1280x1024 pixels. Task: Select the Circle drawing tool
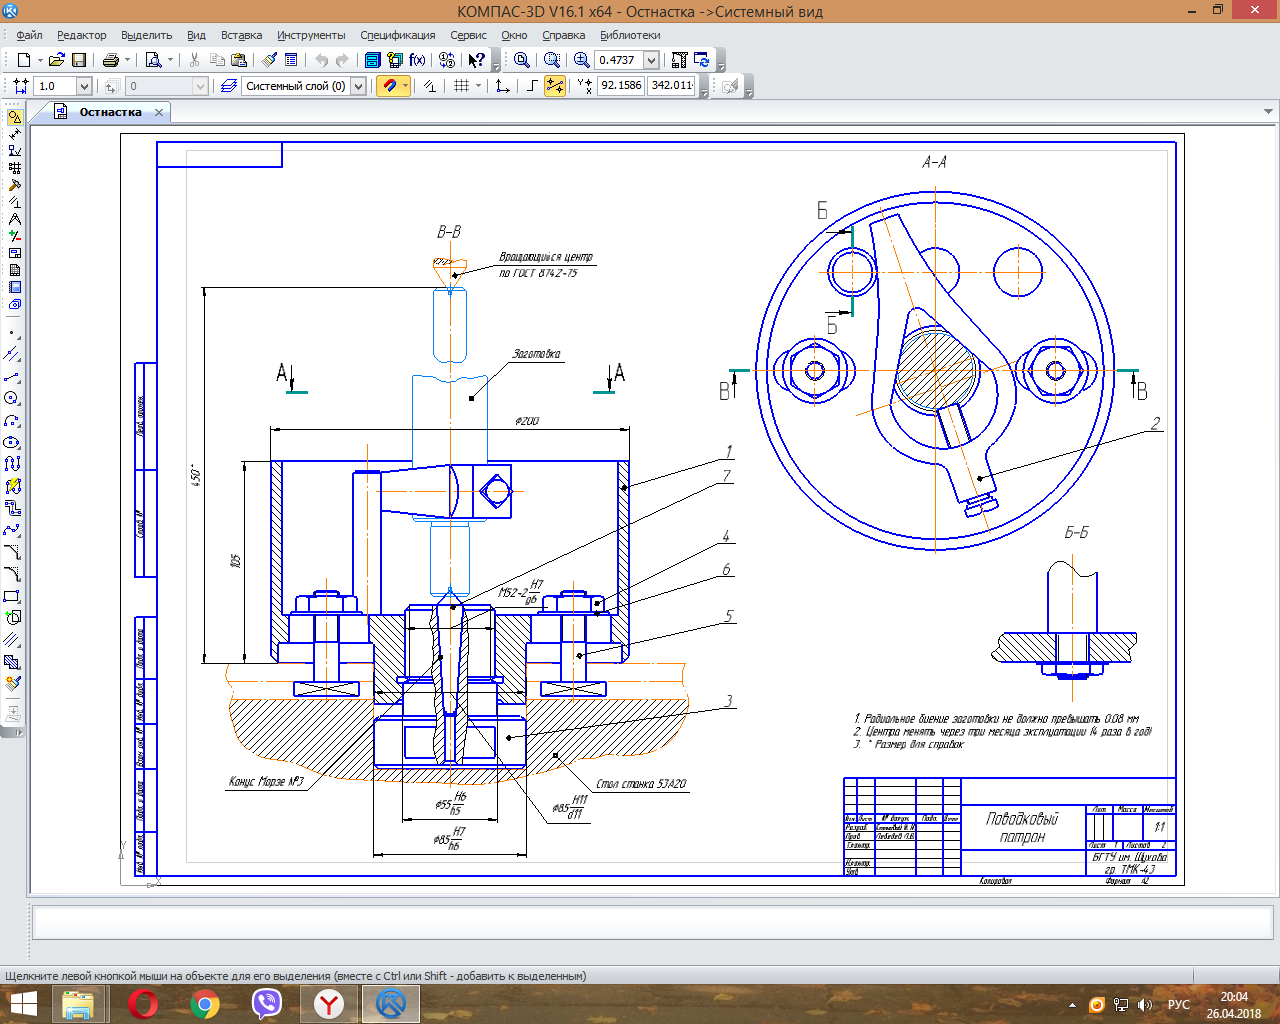pos(12,398)
